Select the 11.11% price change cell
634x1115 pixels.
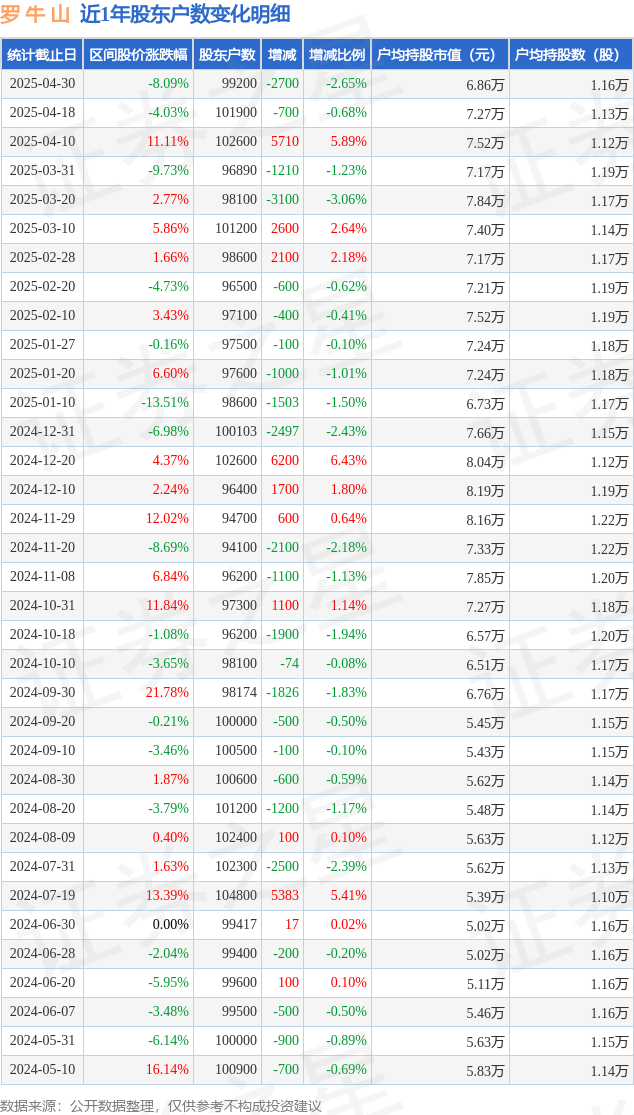click(x=168, y=142)
